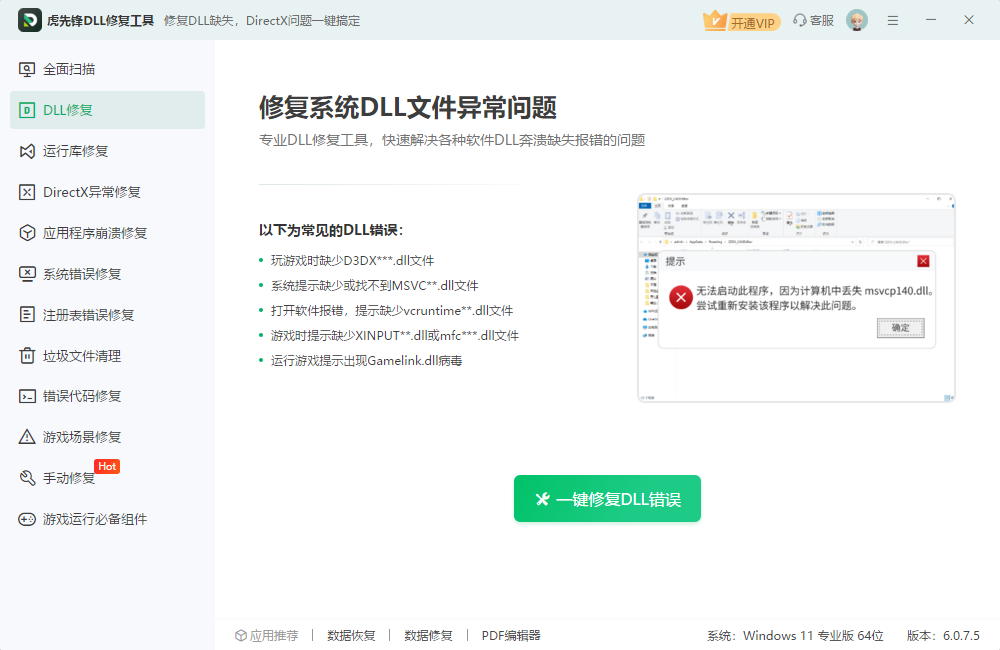The width and height of the screenshot is (1000, 650).
Task: Open the 数据恢复 link
Action: click(351, 635)
